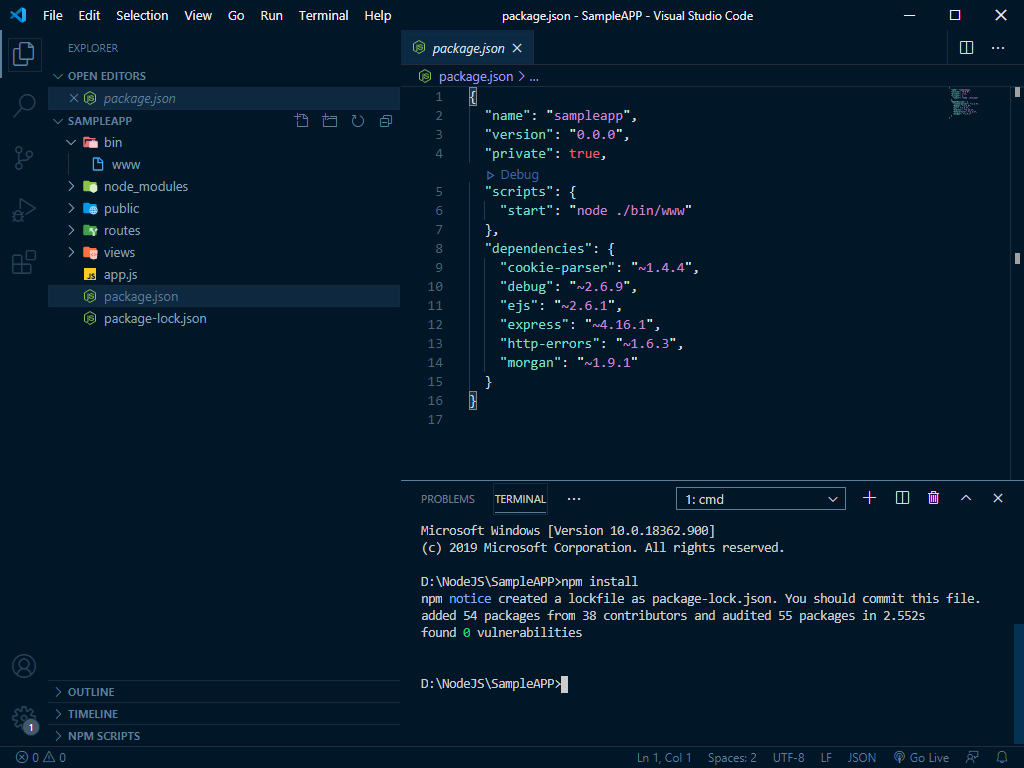
Task: Click the breadcrumb ellipsis after package.json
Action: [x=534, y=76]
